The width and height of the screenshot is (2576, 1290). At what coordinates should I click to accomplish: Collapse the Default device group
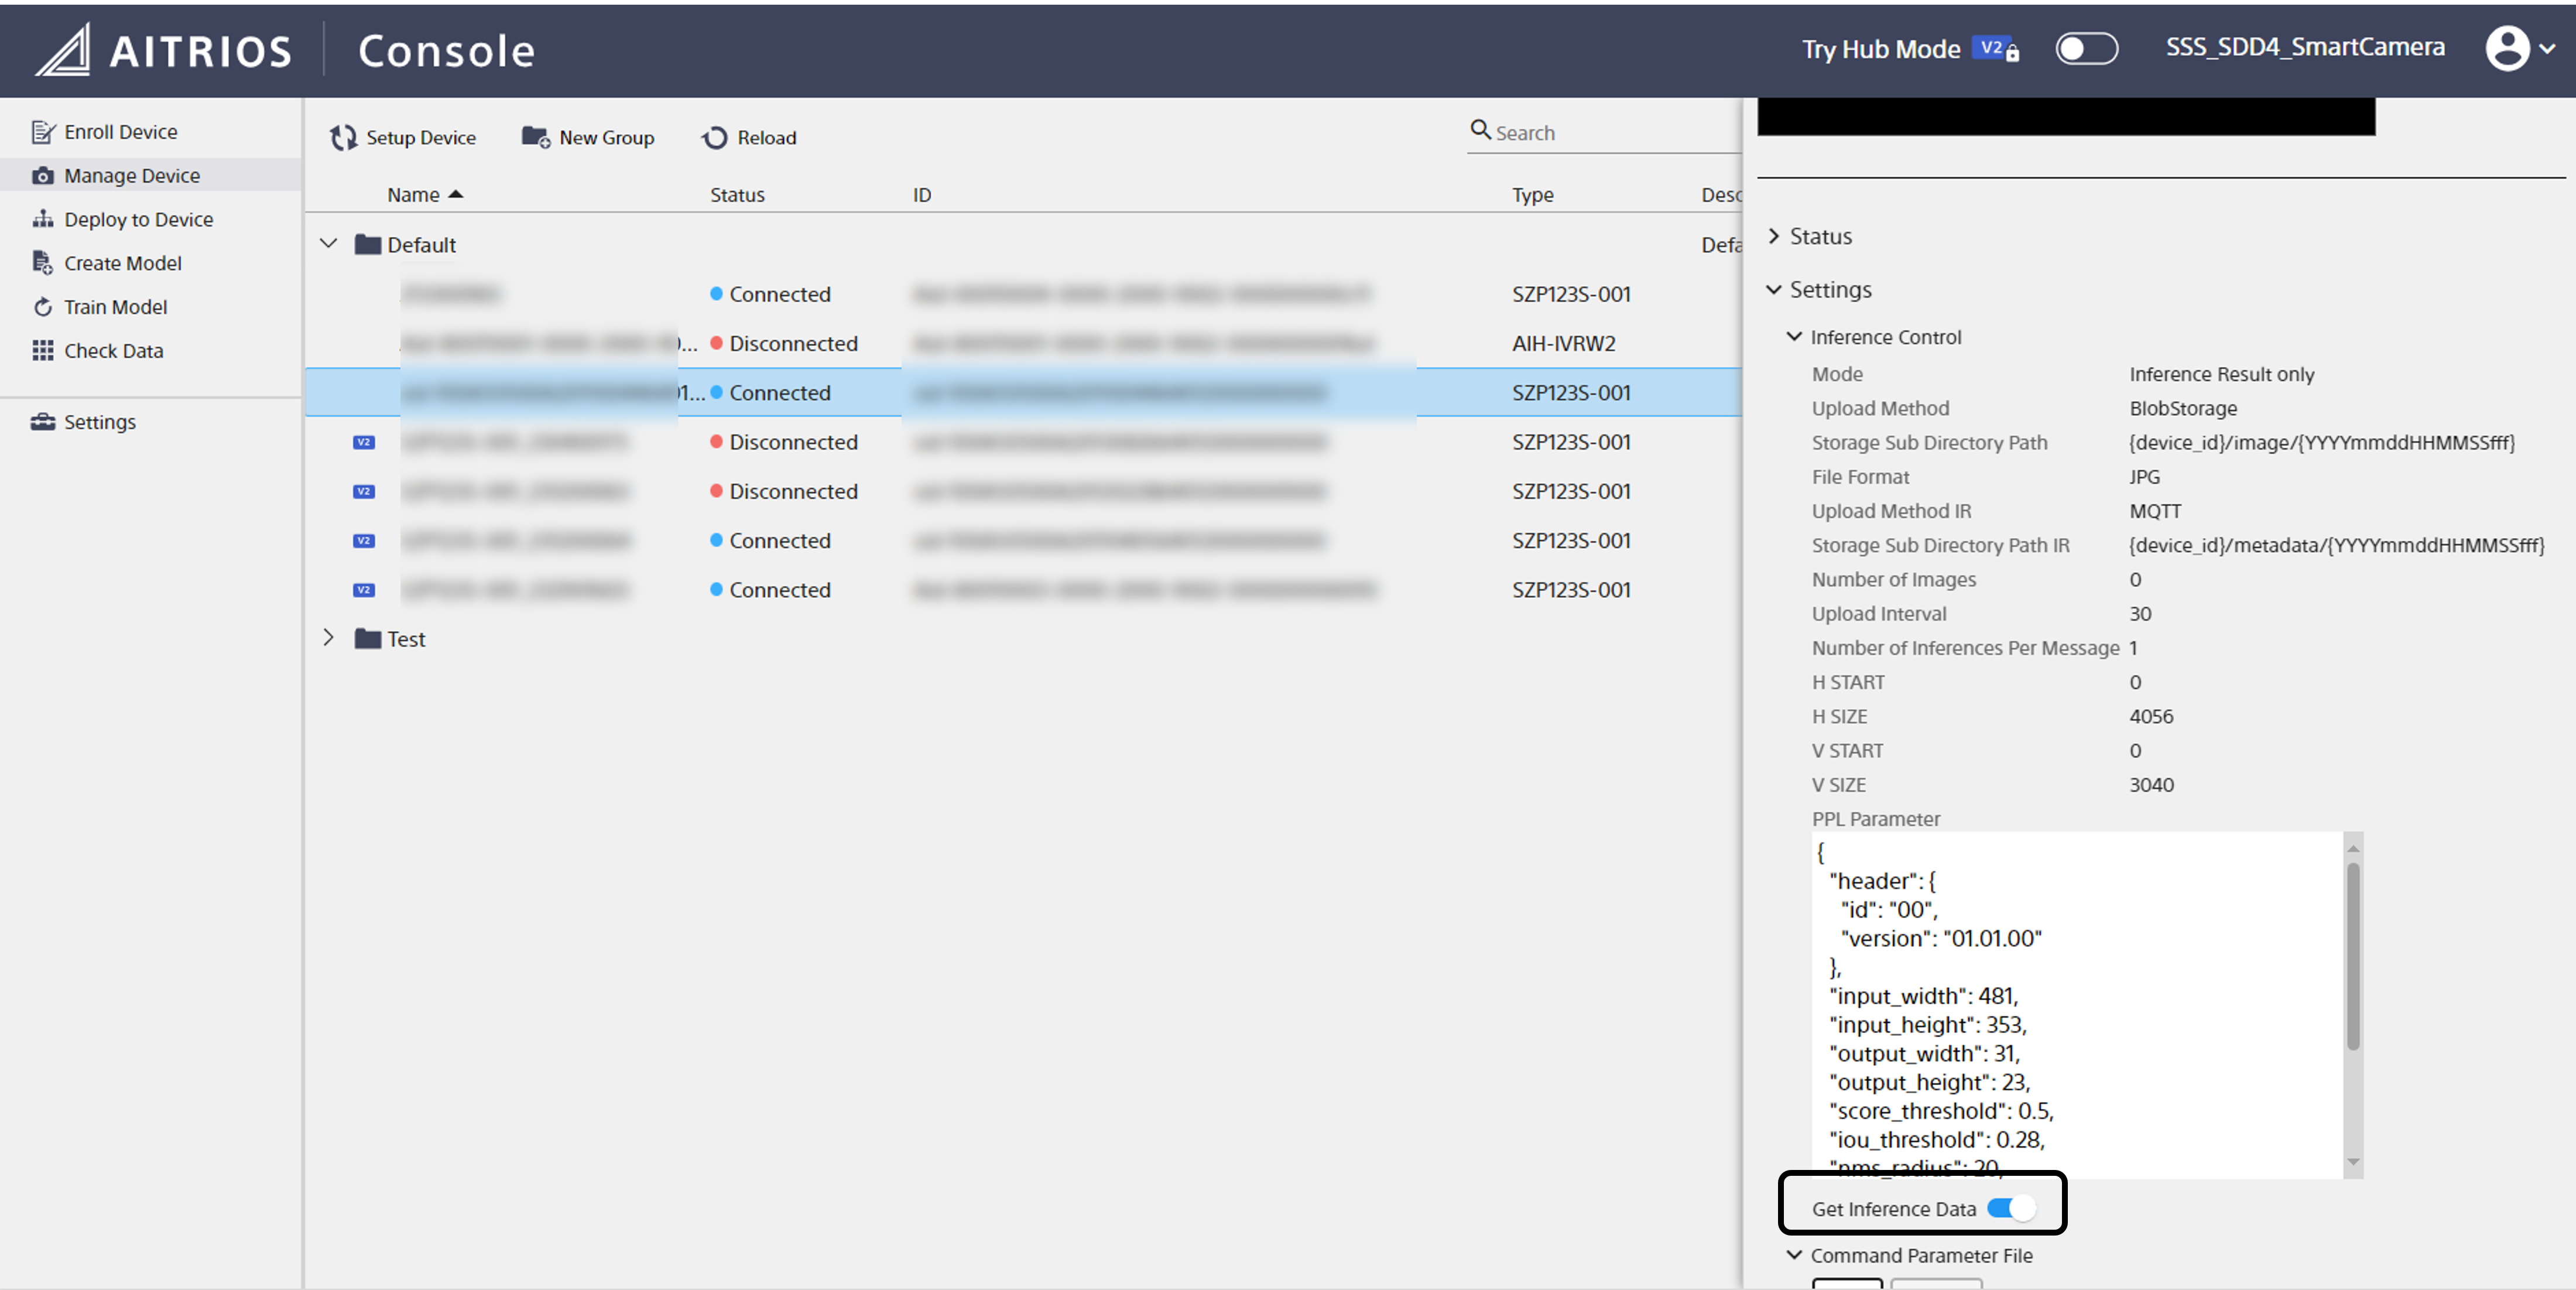click(328, 244)
